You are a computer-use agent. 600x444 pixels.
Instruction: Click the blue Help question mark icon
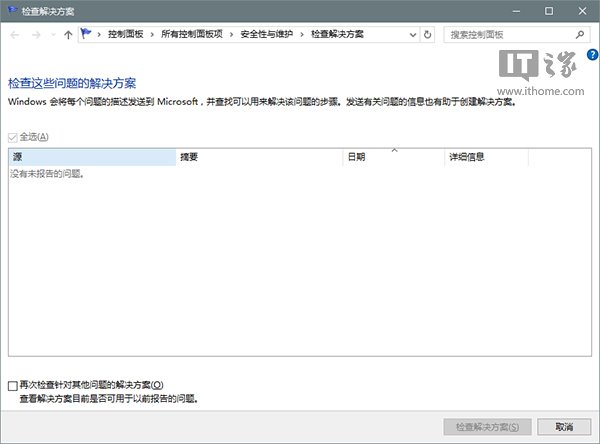(x=593, y=69)
